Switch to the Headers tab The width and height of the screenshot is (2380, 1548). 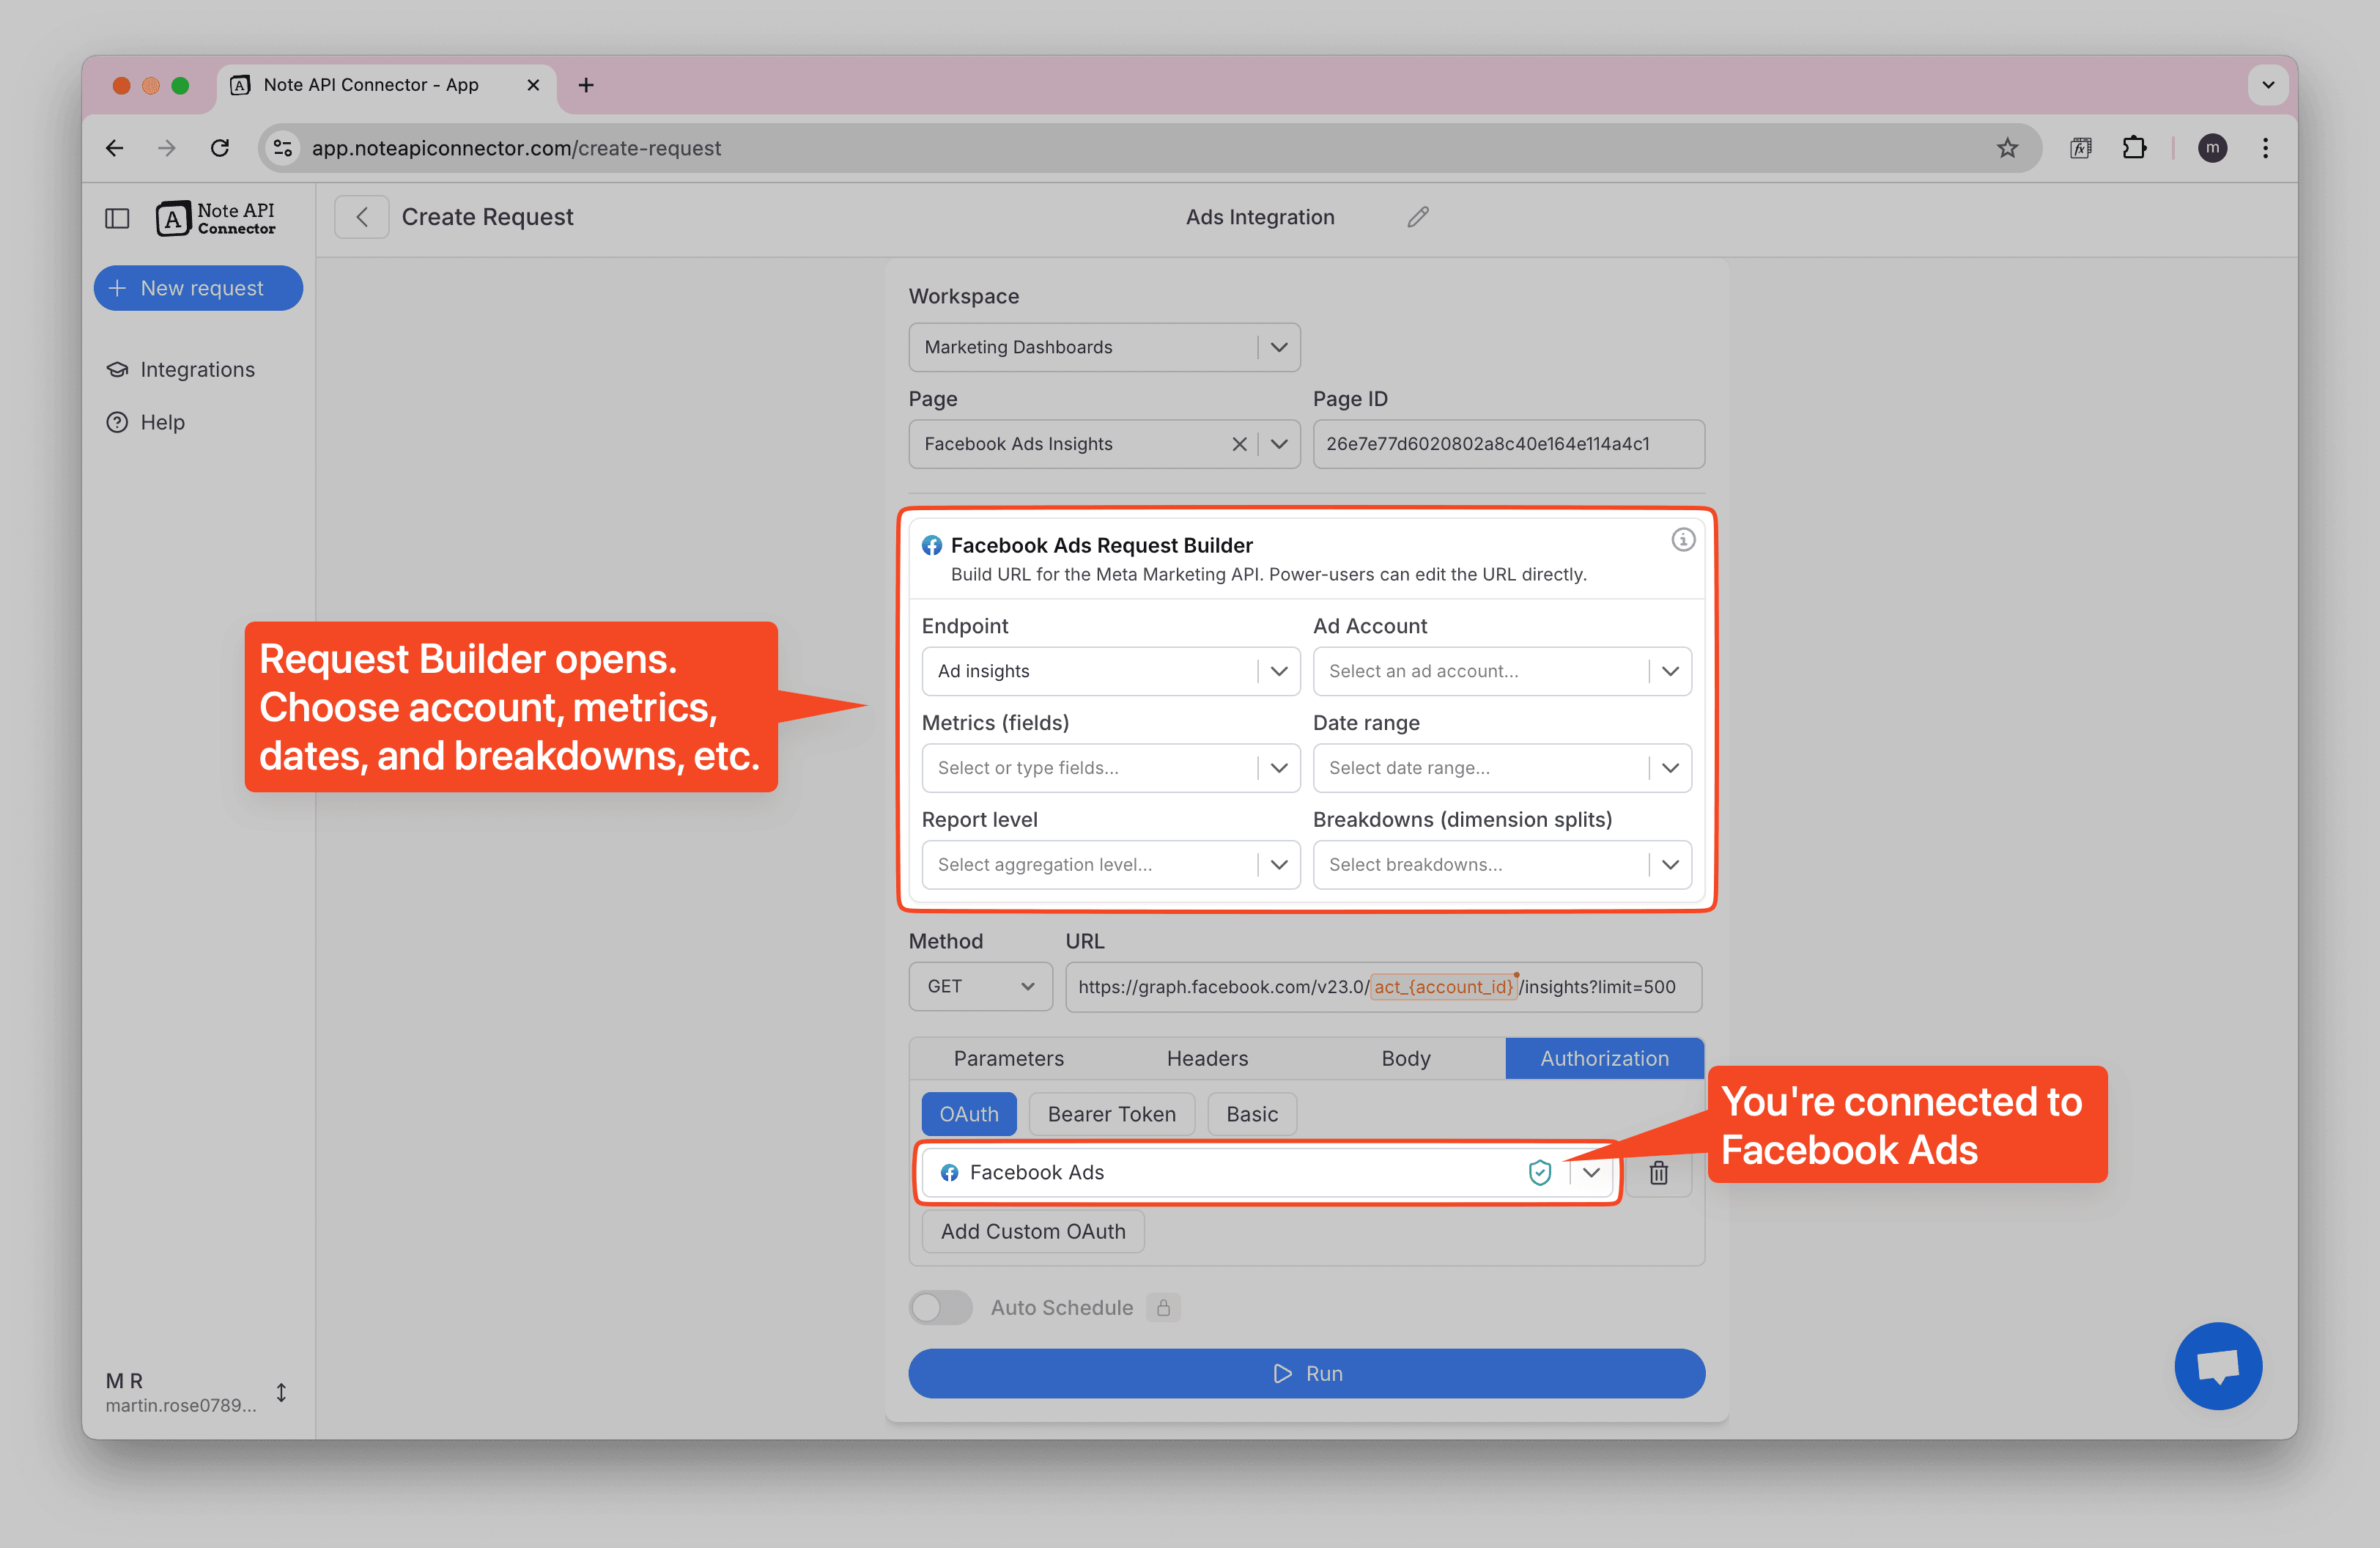[1207, 1058]
